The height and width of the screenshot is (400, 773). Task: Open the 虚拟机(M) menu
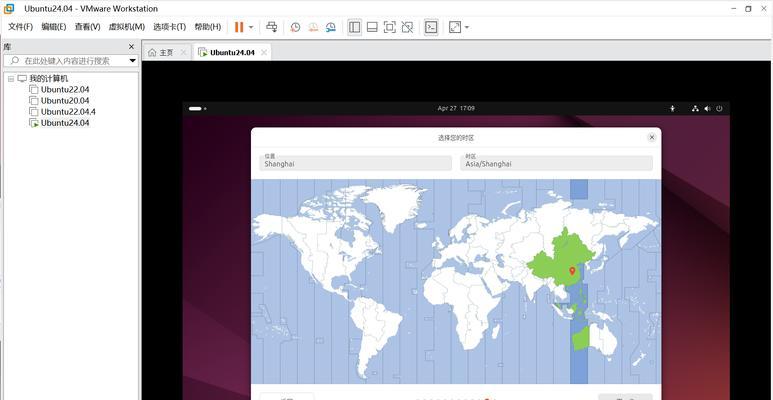127,27
